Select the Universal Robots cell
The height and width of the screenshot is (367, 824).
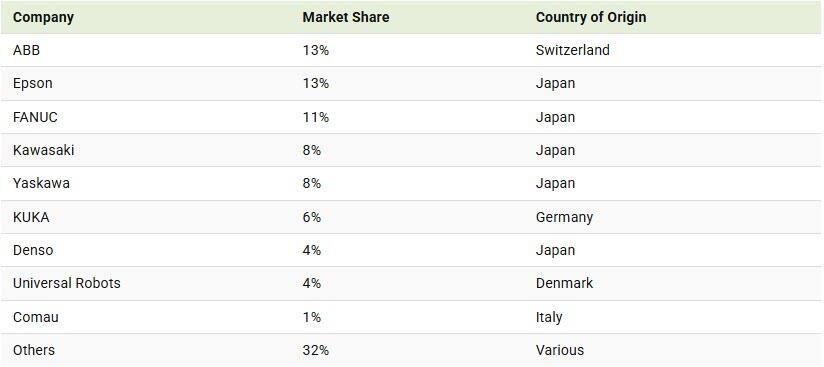[67, 283]
